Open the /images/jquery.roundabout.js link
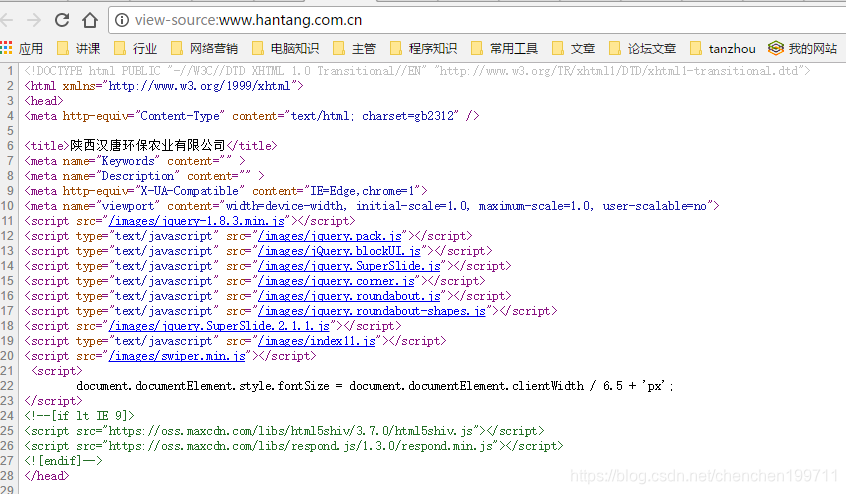846x494 pixels. click(x=349, y=297)
